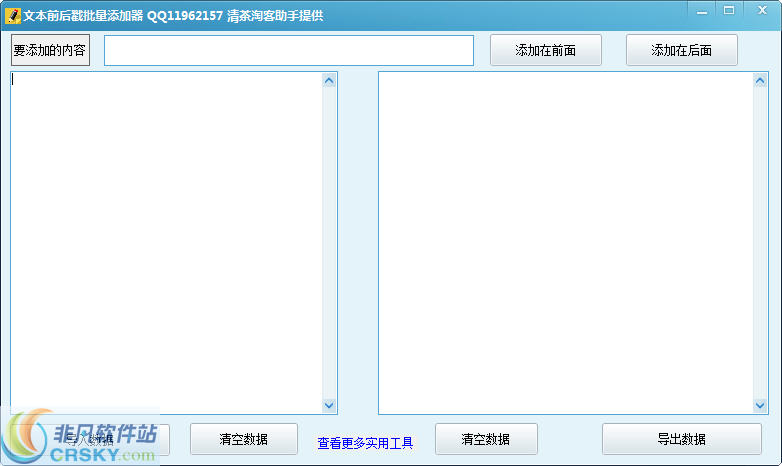Viewport: 782px width, 466px height.
Task: Click the 添加在后面 button
Action: (x=682, y=50)
